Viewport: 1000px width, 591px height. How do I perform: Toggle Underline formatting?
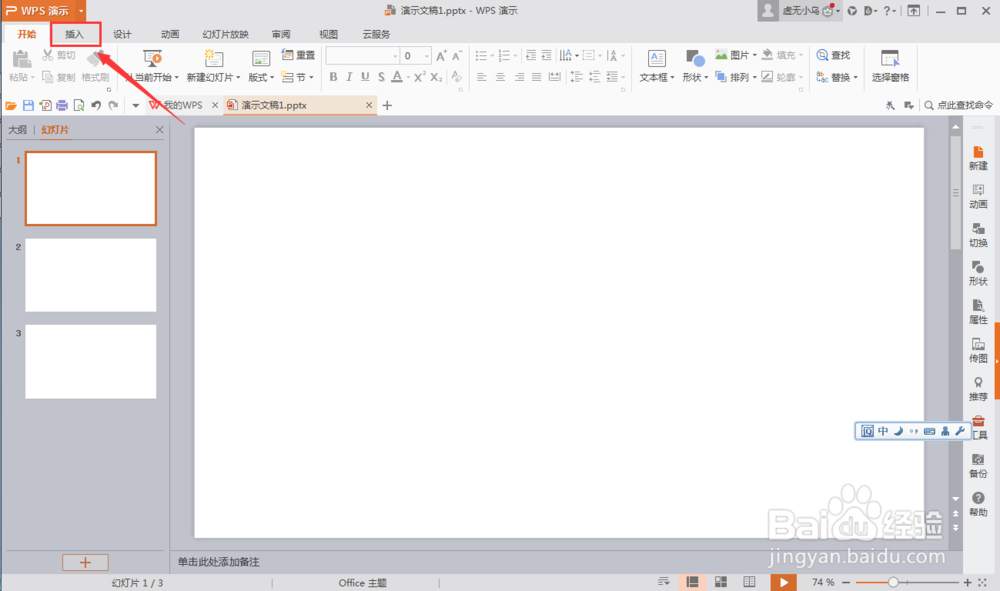pyautogui.click(x=365, y=77)
